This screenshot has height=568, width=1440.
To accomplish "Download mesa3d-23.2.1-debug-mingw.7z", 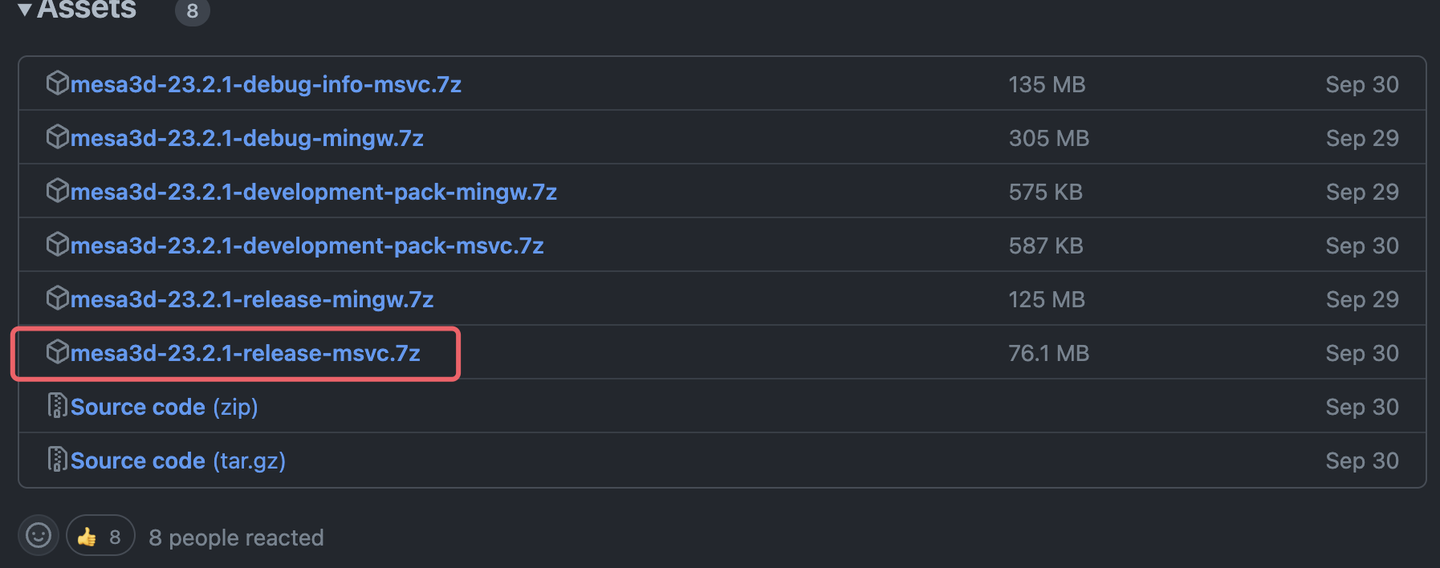I will coord(246,138).
